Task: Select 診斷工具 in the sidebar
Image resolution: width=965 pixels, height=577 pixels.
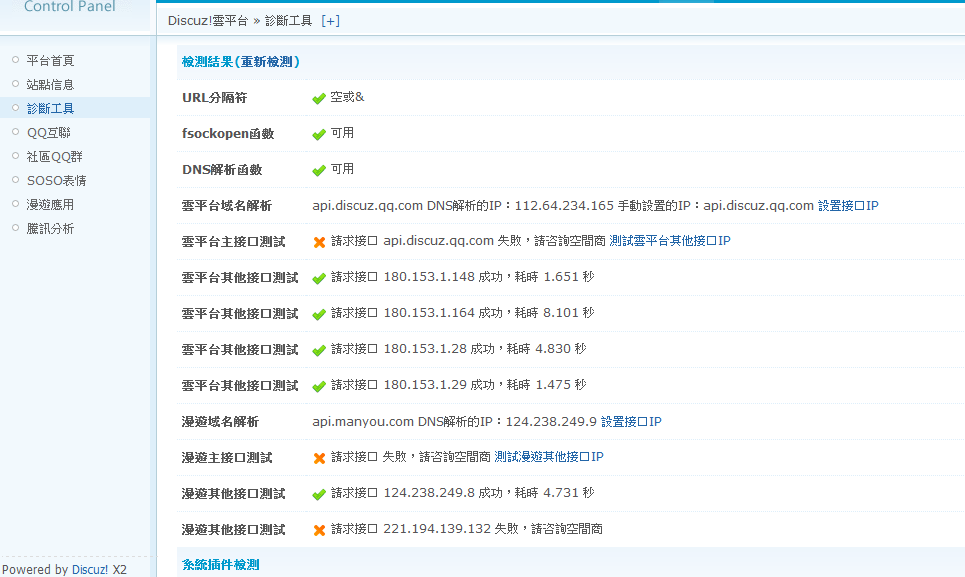Action: pos(50,108)
